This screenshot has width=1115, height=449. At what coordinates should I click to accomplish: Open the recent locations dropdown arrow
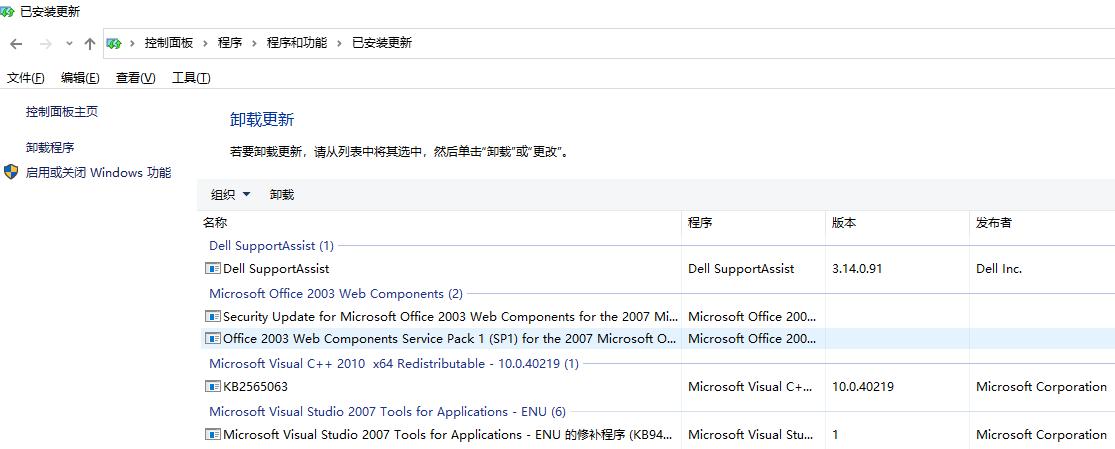tap(69, 43)
